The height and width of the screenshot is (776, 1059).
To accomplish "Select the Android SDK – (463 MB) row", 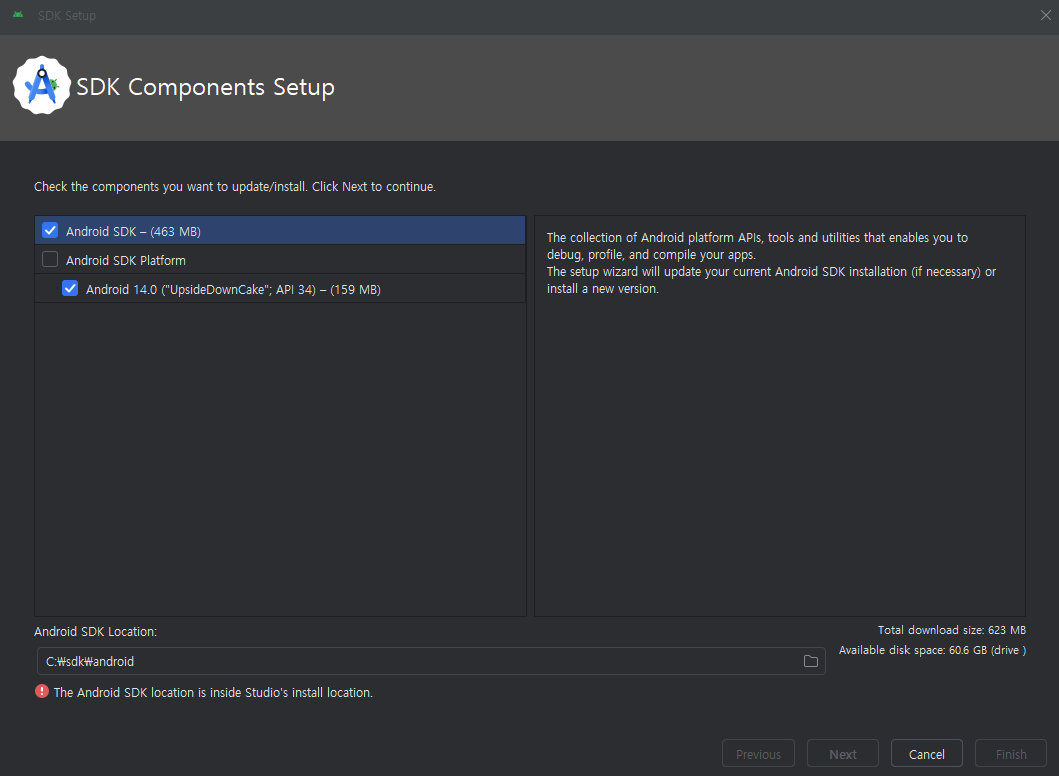I will tap(280, 230).
